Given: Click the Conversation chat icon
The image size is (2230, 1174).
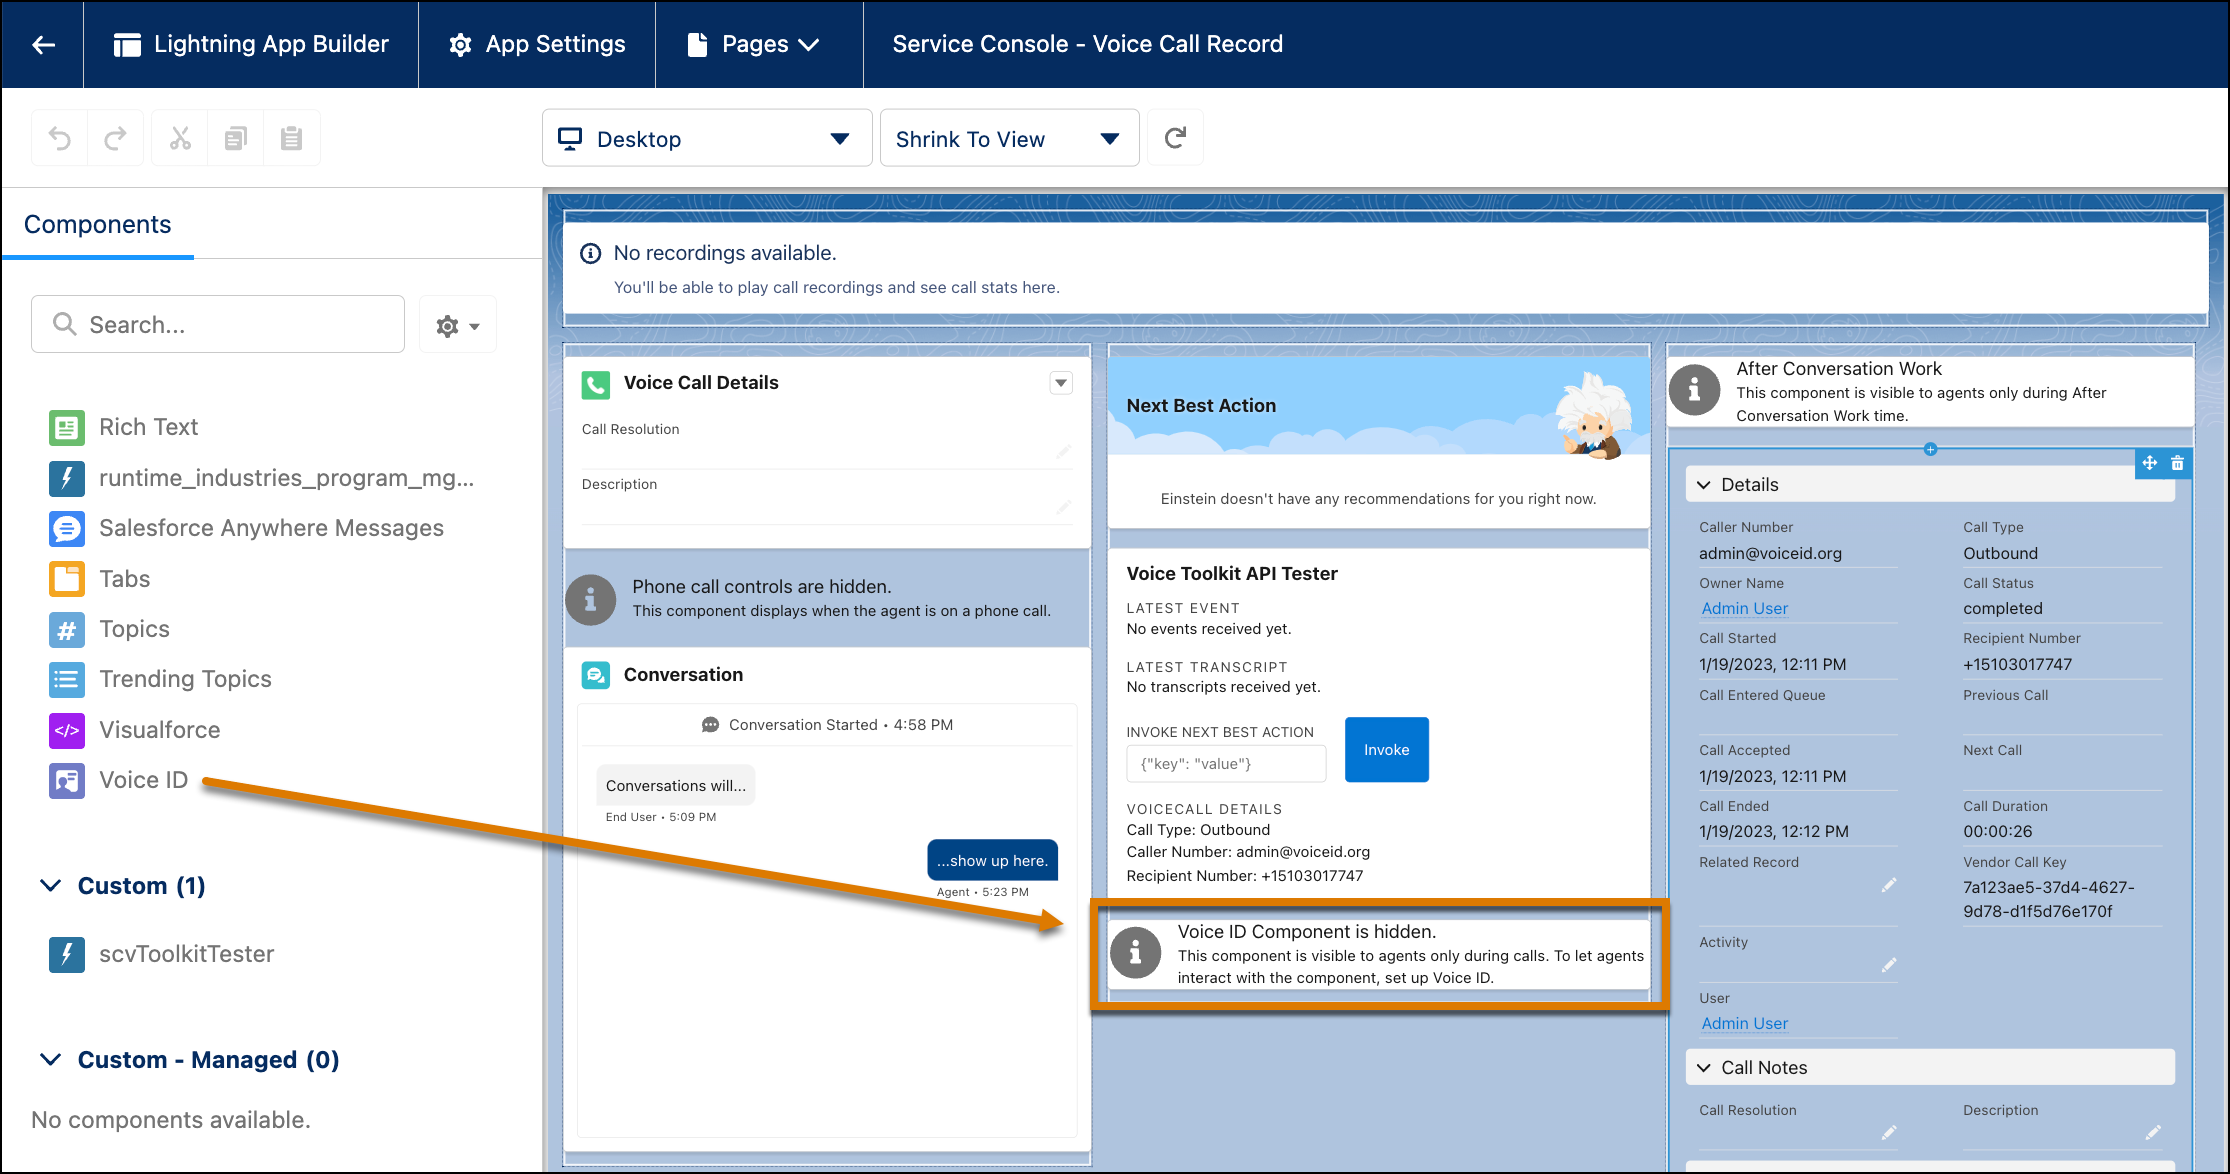Looking at the screenshot, I should point(596,675).
